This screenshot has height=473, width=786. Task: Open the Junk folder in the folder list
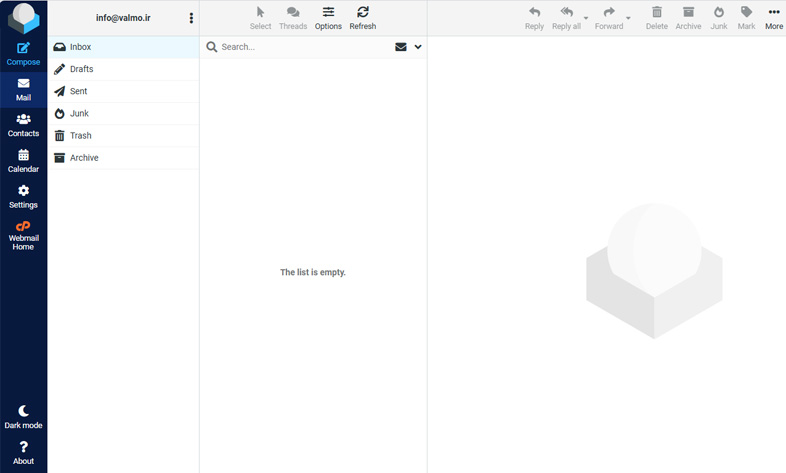pos(79,113)
